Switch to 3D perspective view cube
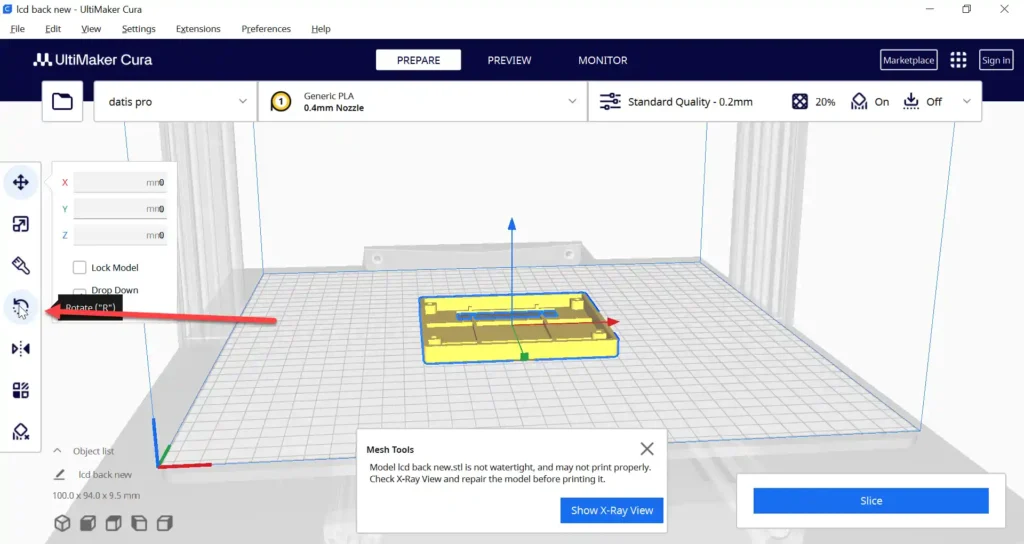This screenshot has height=544, width=1024. 62,523
